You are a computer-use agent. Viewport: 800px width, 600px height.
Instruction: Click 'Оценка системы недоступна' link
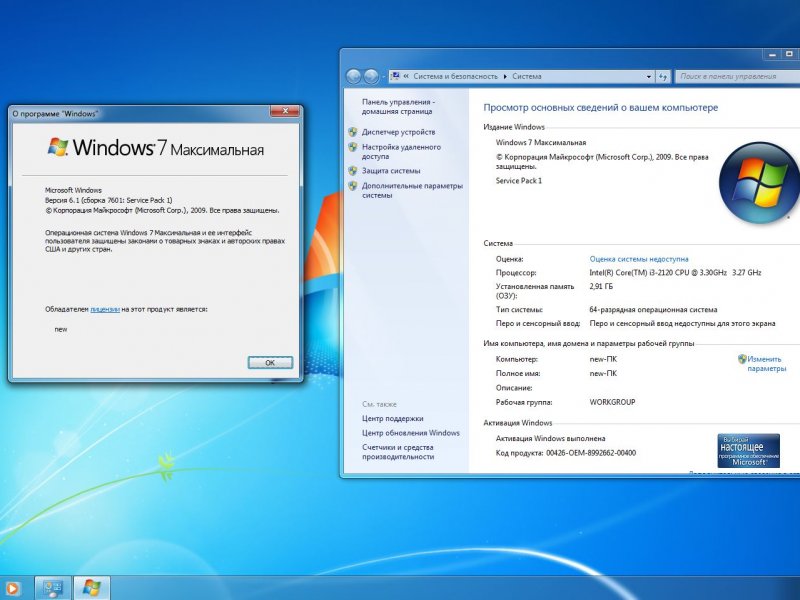(x=639, y=259)
